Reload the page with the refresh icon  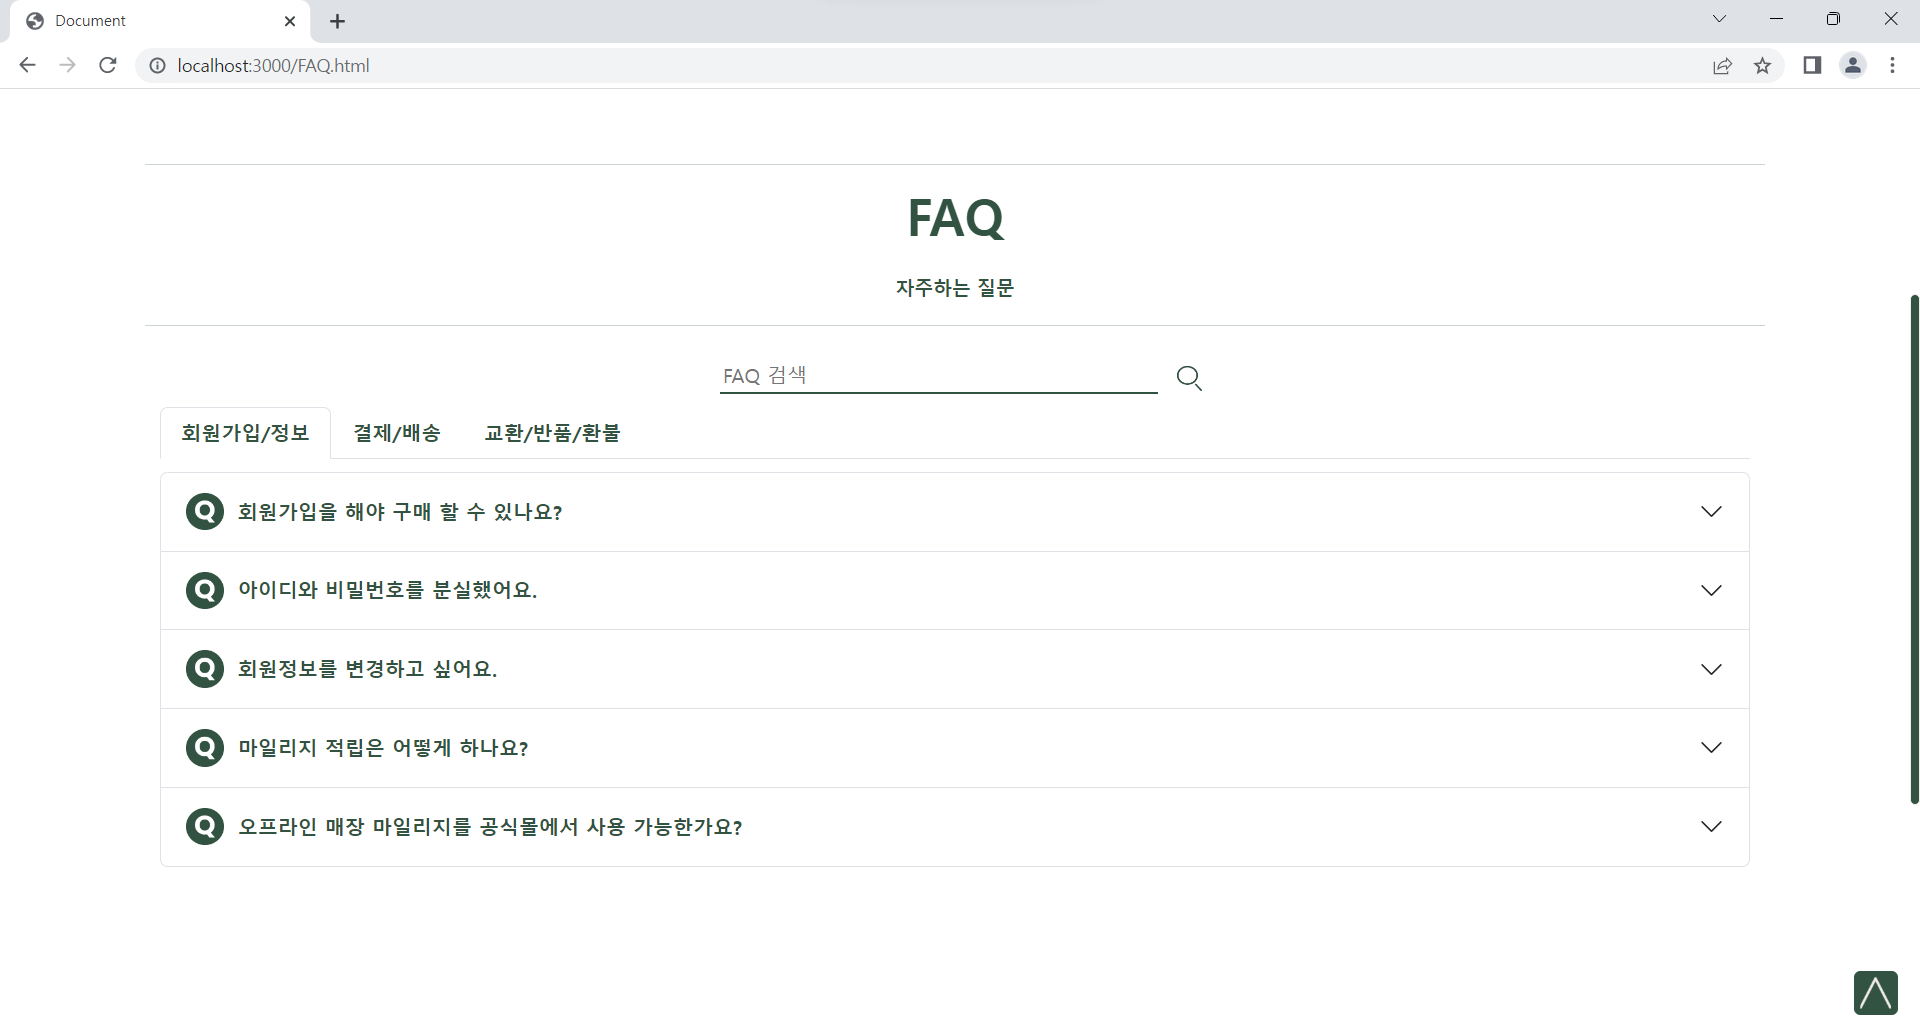[108, 65]
